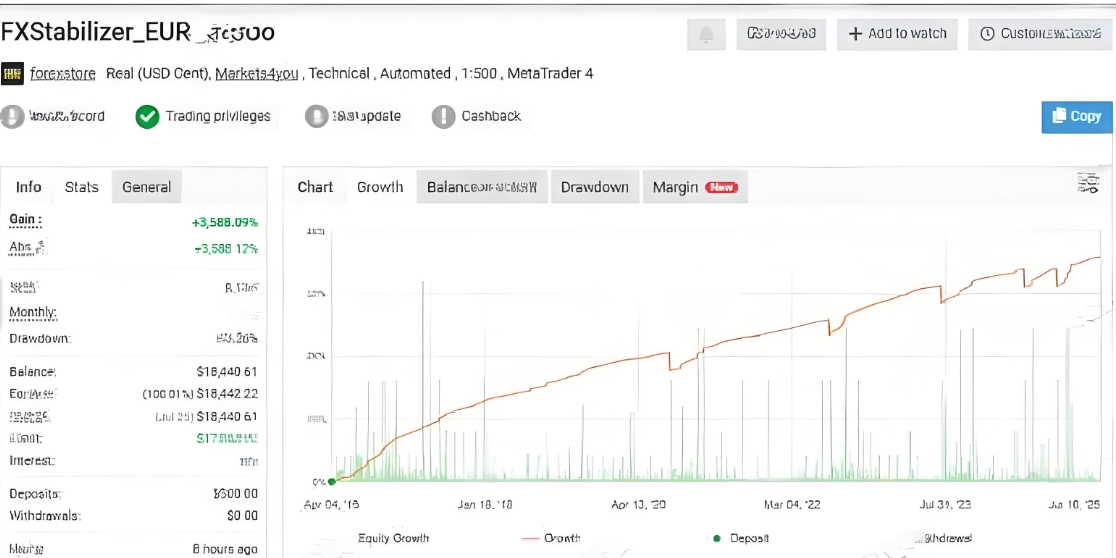Click the update status icon beside Trading privileges
Screen dimensions: 1116x558
click(316, 117)
